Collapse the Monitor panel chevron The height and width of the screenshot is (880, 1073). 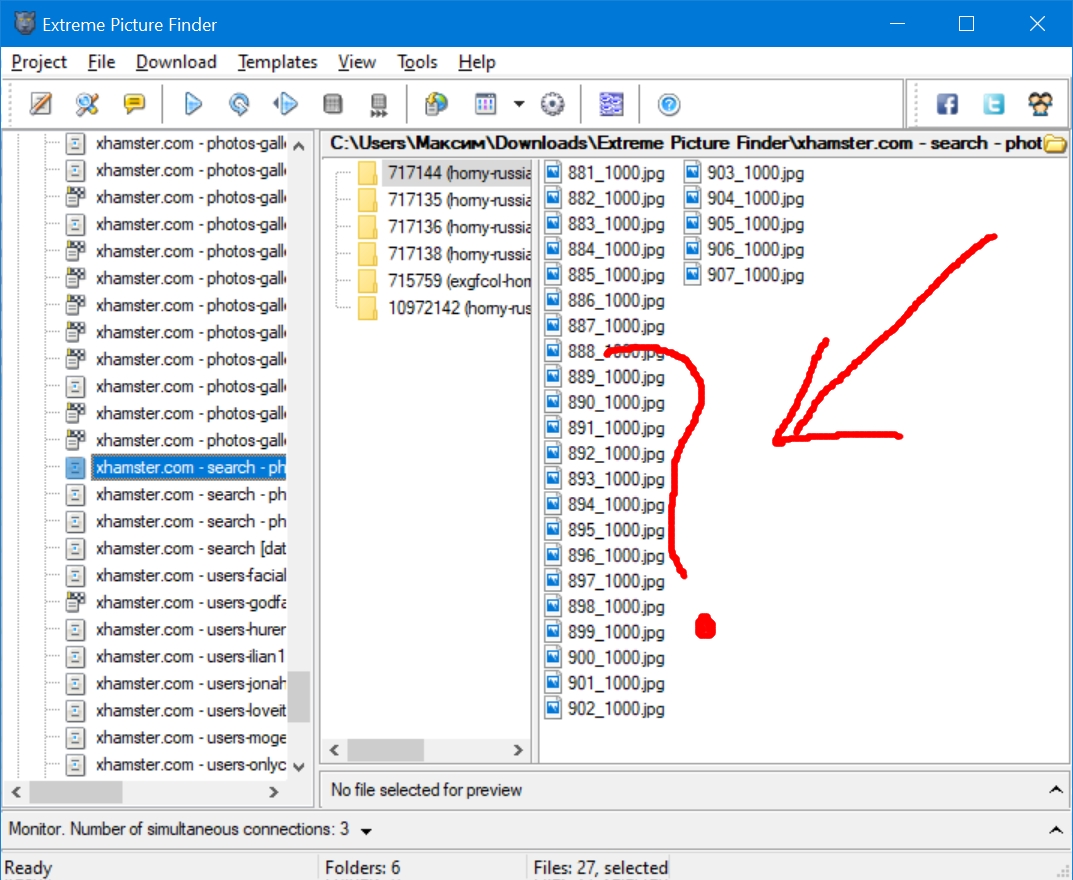click(x=1056, y=830)
